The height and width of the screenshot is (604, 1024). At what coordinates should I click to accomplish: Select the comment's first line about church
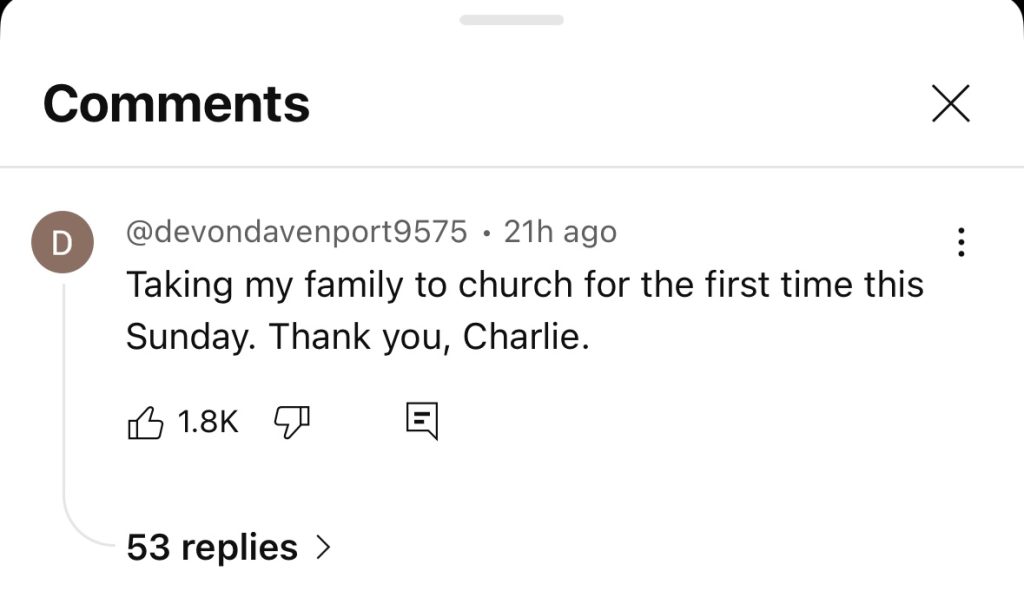click(524, 285)
